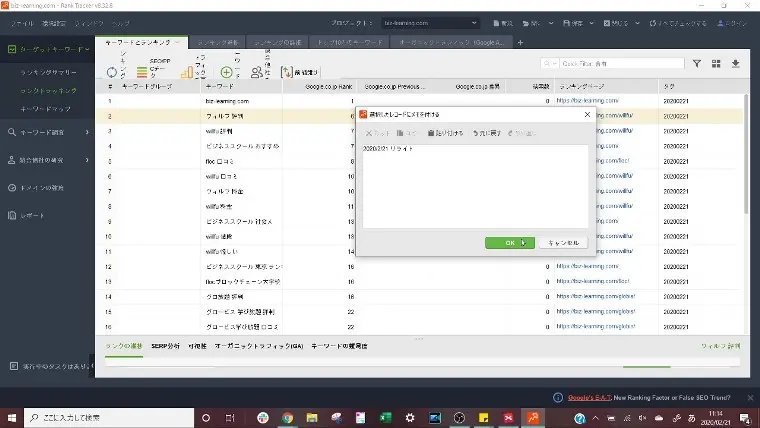Expand the Keyword Research (キーワード調査) sidebar section
Viewport: 760px width, 428px height.
point(48,132)
